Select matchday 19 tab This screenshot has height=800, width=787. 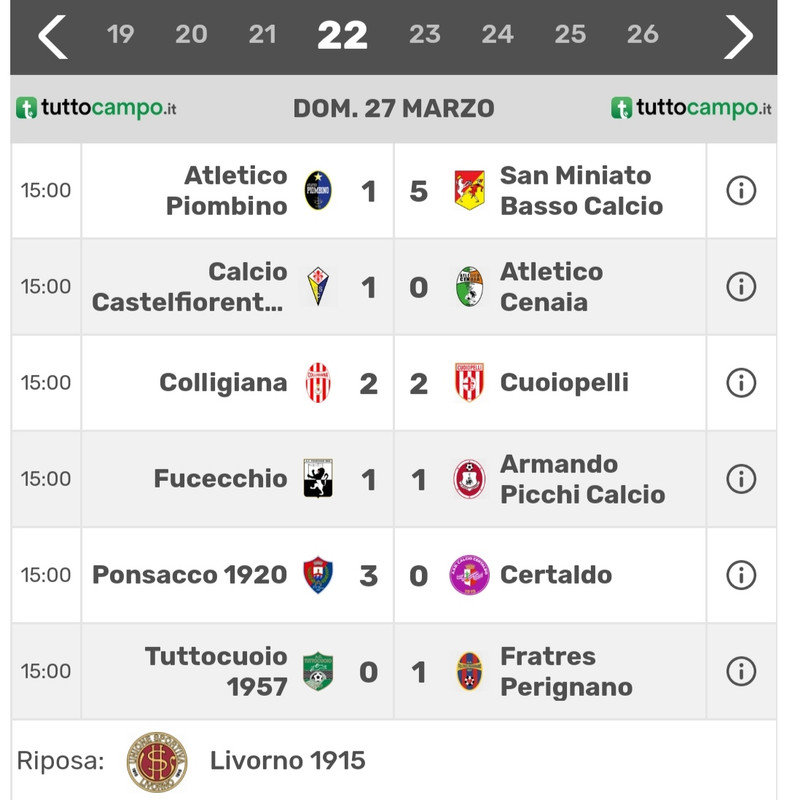tap(120, 35)
